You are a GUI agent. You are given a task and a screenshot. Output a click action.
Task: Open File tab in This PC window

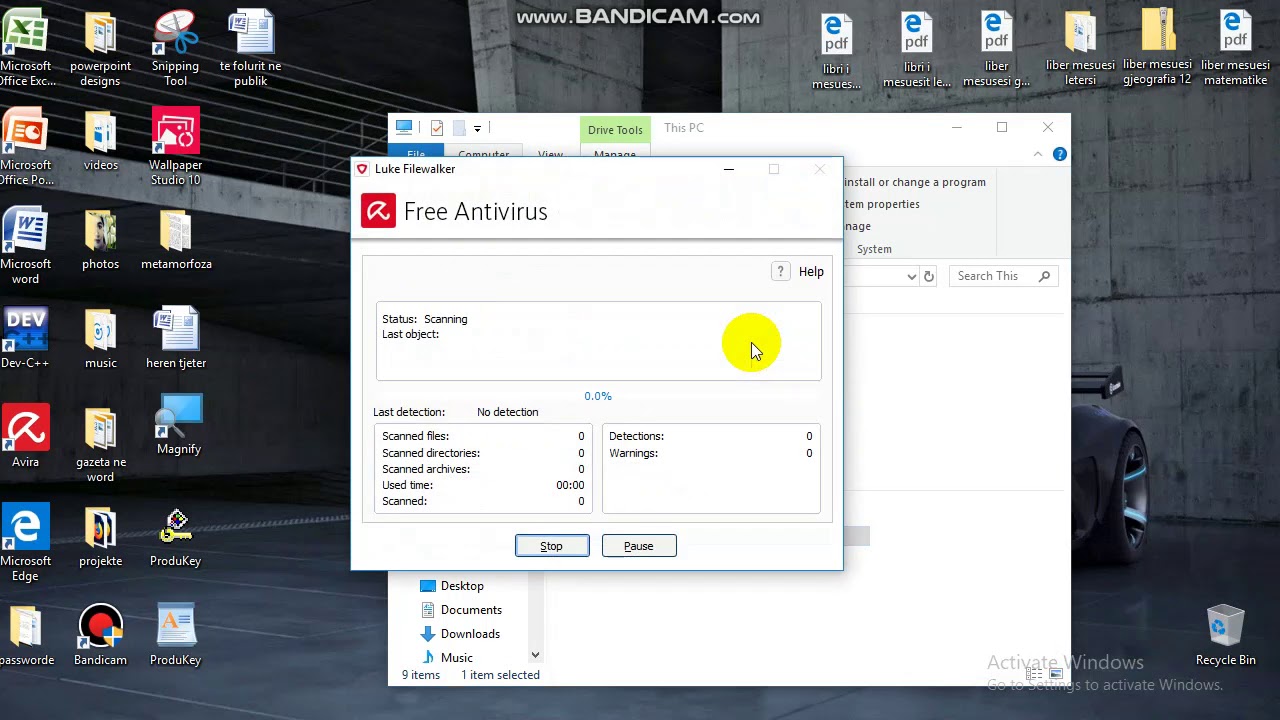tap(416, 154)
